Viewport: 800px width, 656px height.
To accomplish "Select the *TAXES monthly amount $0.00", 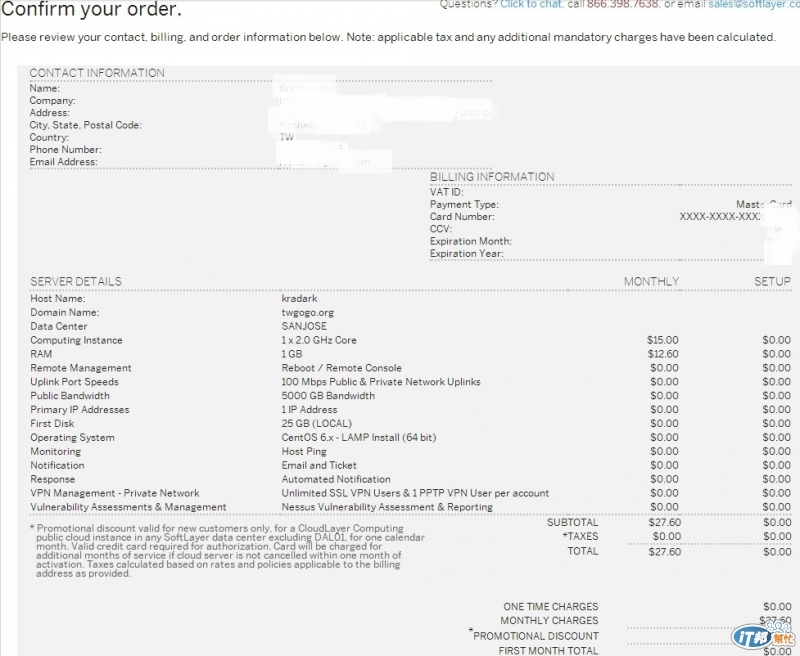I will click(667, 536).
